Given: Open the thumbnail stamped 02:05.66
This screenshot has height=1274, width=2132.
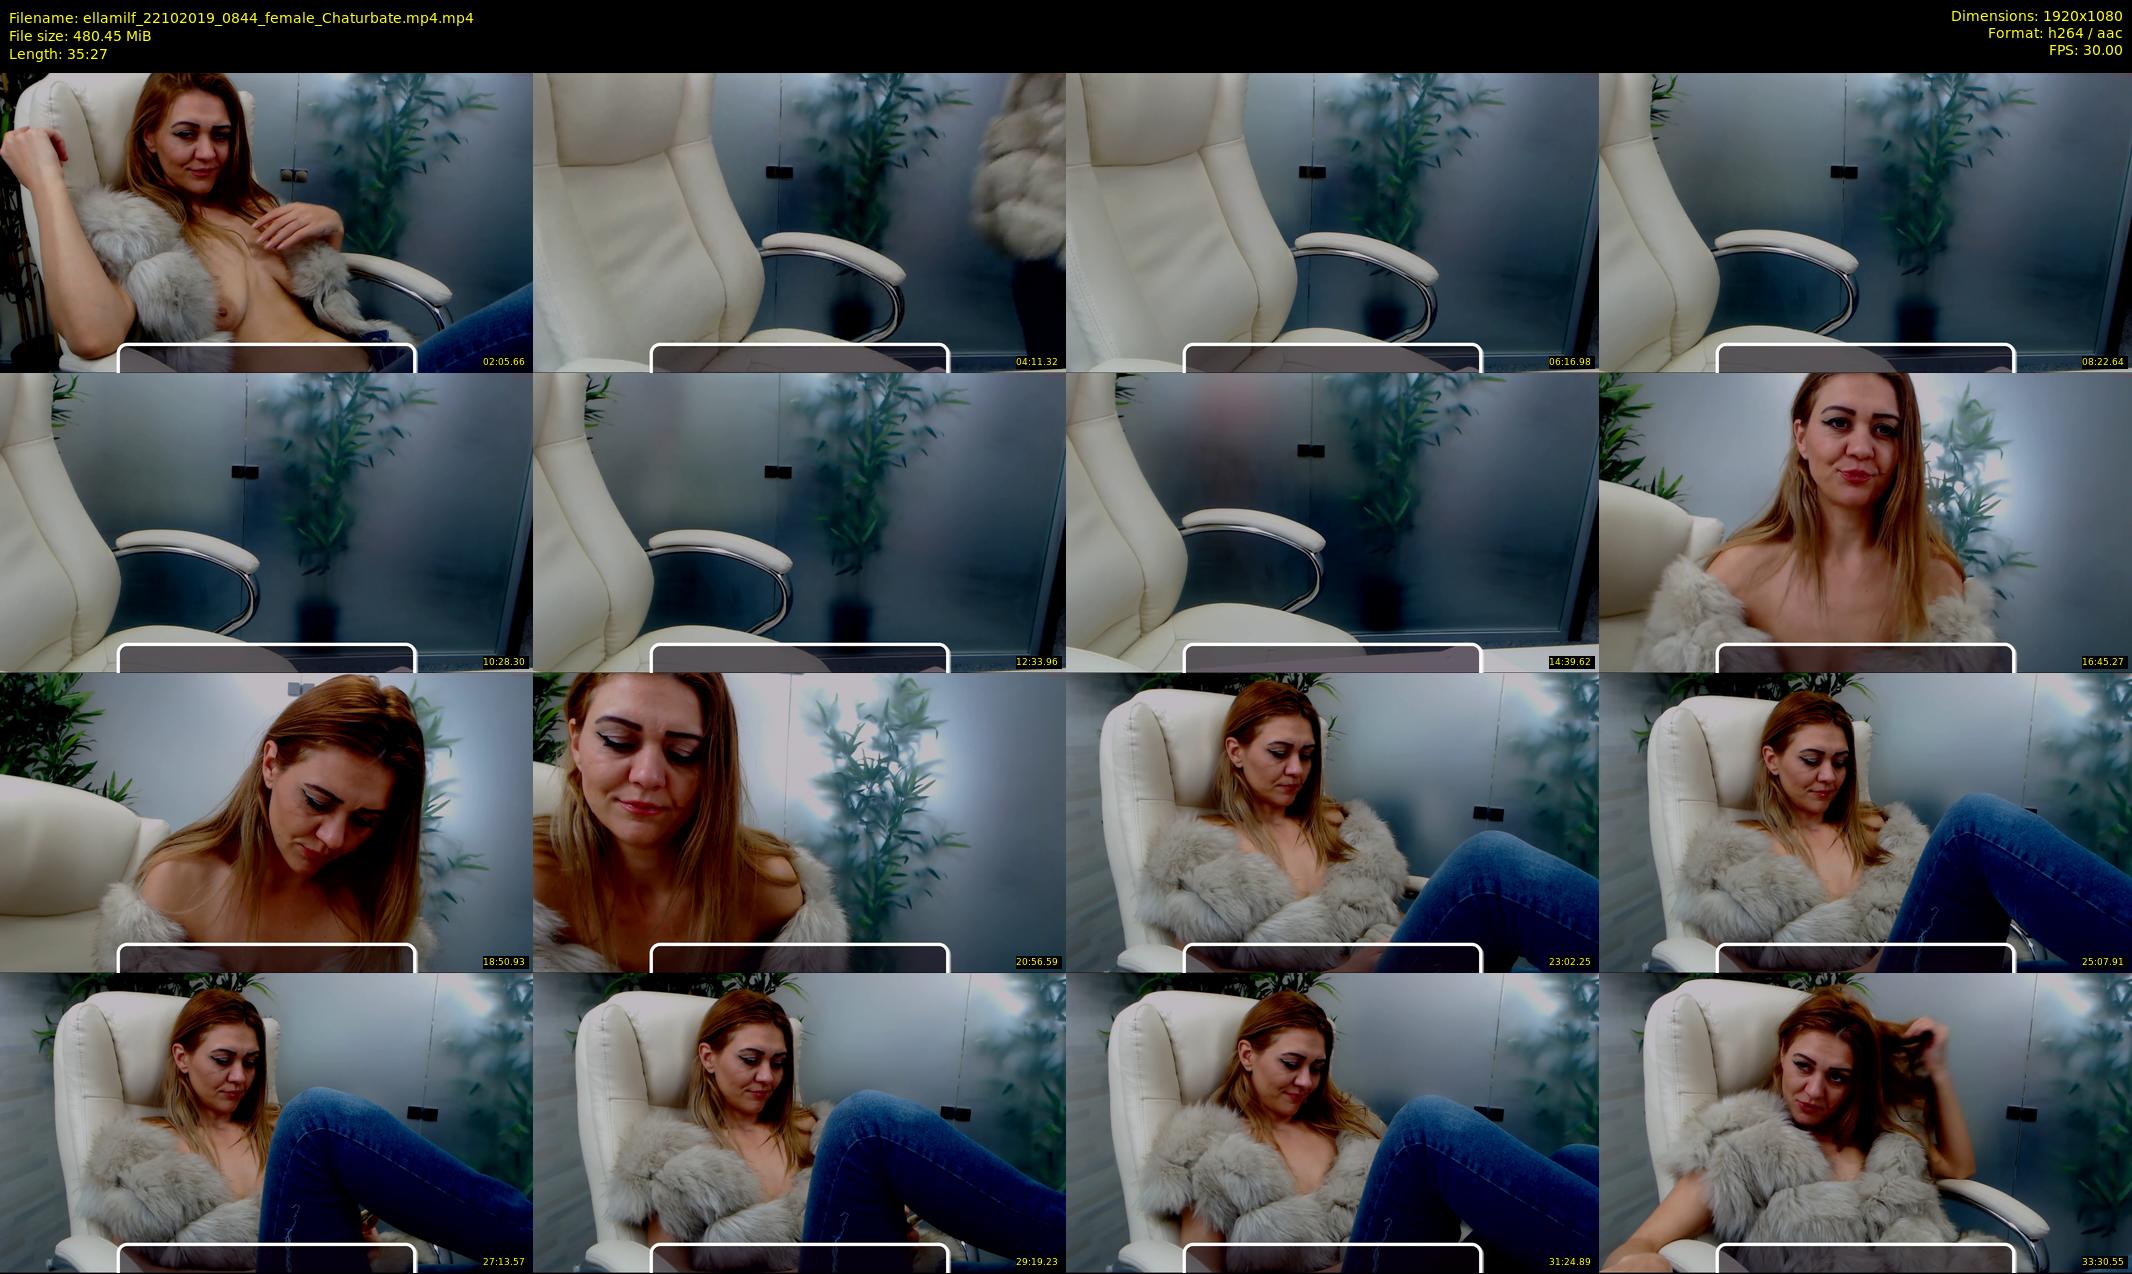Looking at the screenshot, I should click(x=266, y=222).
